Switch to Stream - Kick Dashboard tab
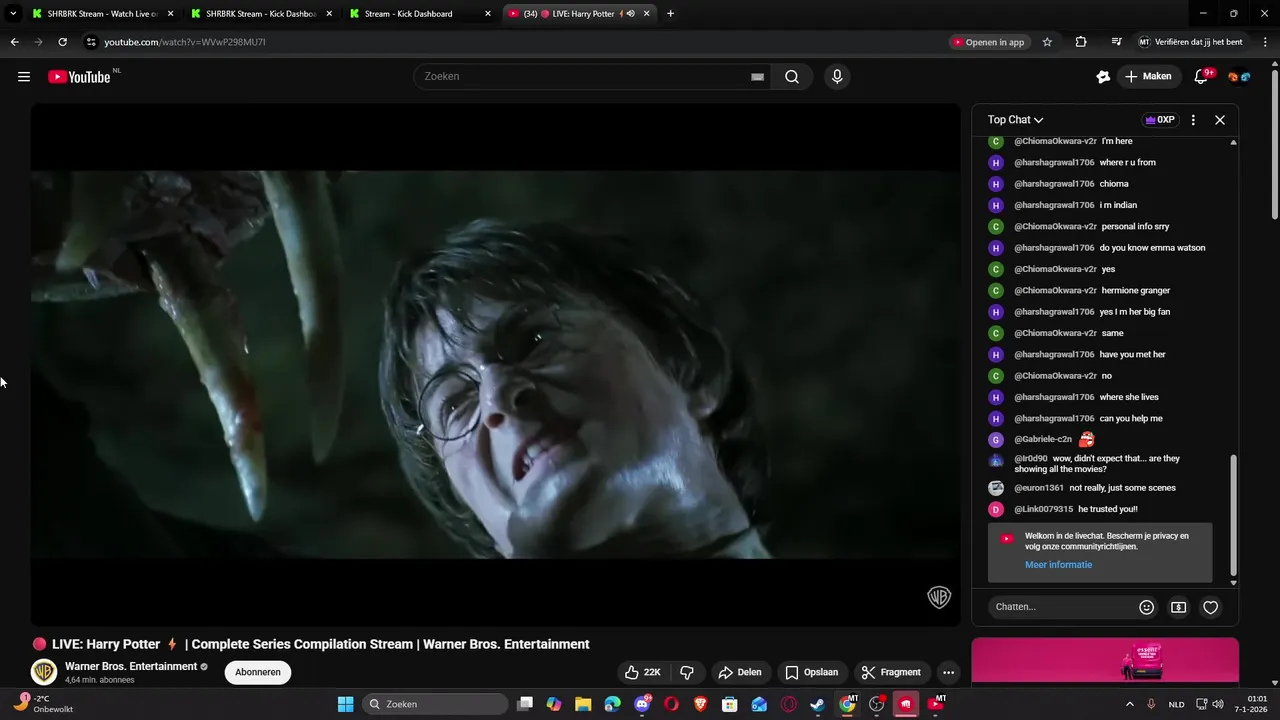The image size is (1280, 720). click(x=420, y=14)
